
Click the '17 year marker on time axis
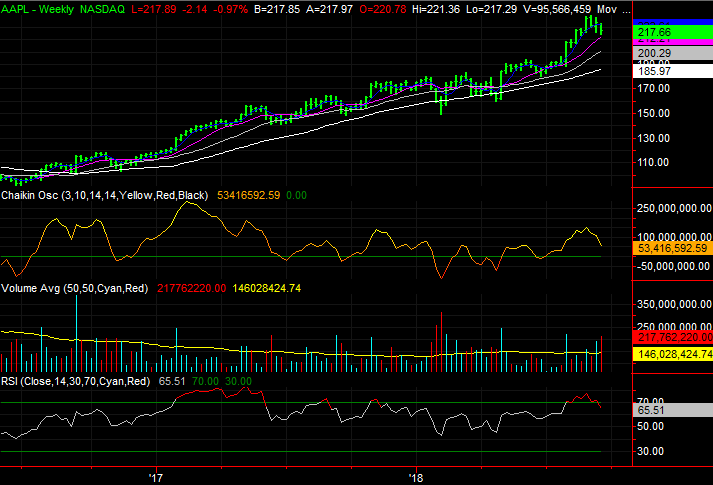(x=156, y=478)
